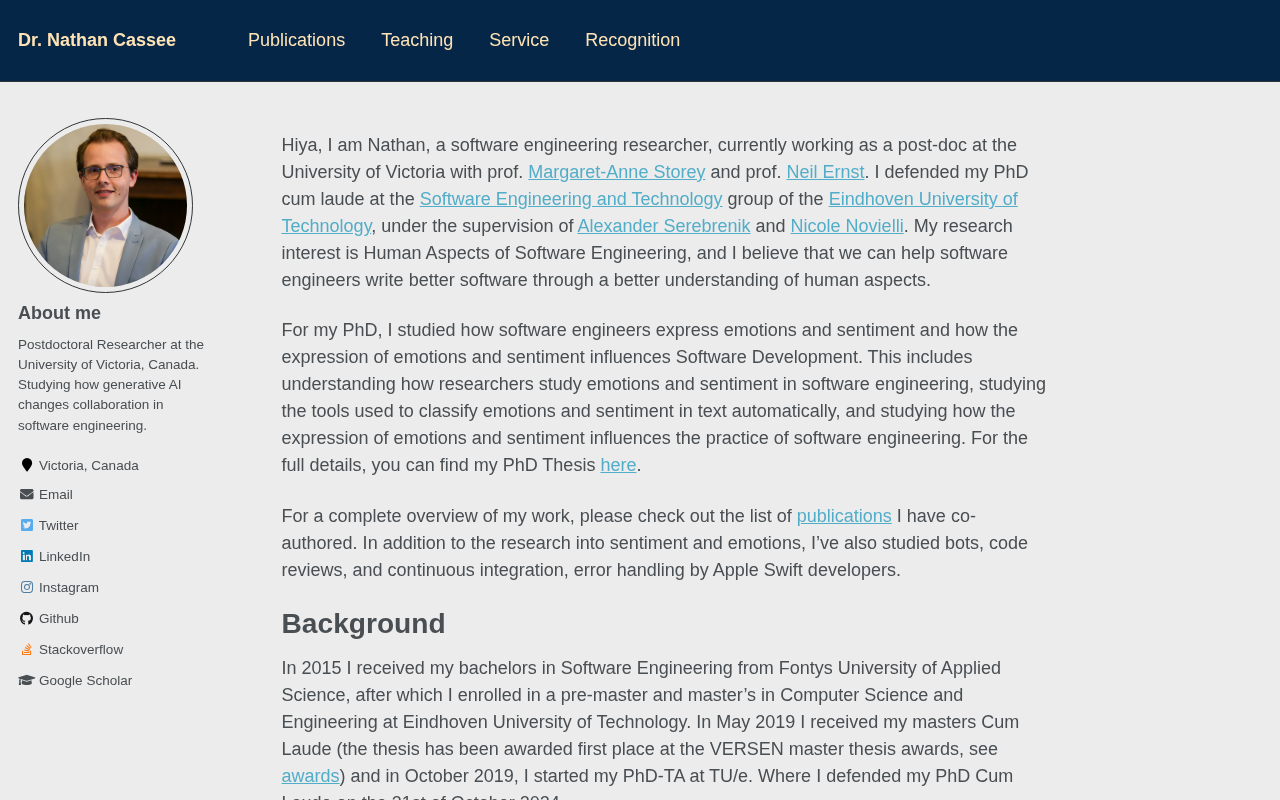Click the LinkedIn icon in sidebar

27,557
